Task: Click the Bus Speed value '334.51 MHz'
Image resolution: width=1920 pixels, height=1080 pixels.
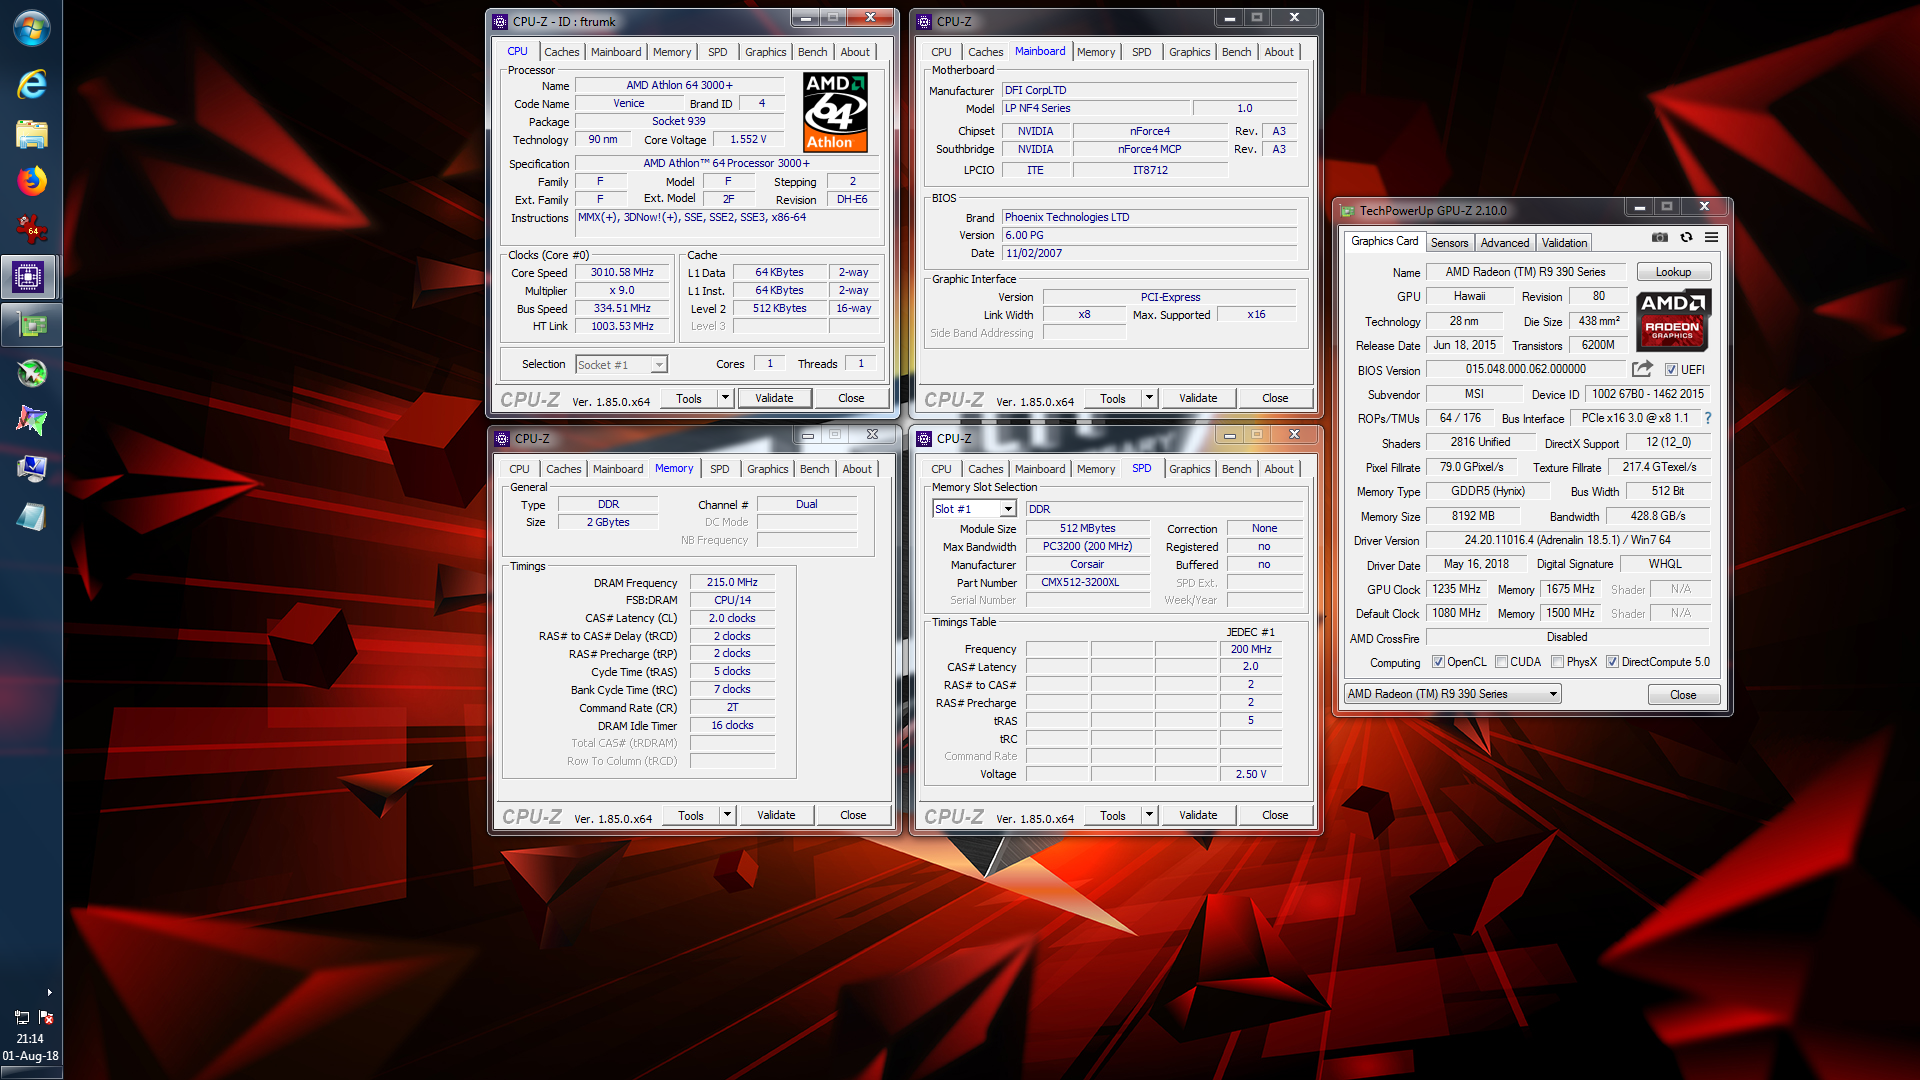Action: 622,308
